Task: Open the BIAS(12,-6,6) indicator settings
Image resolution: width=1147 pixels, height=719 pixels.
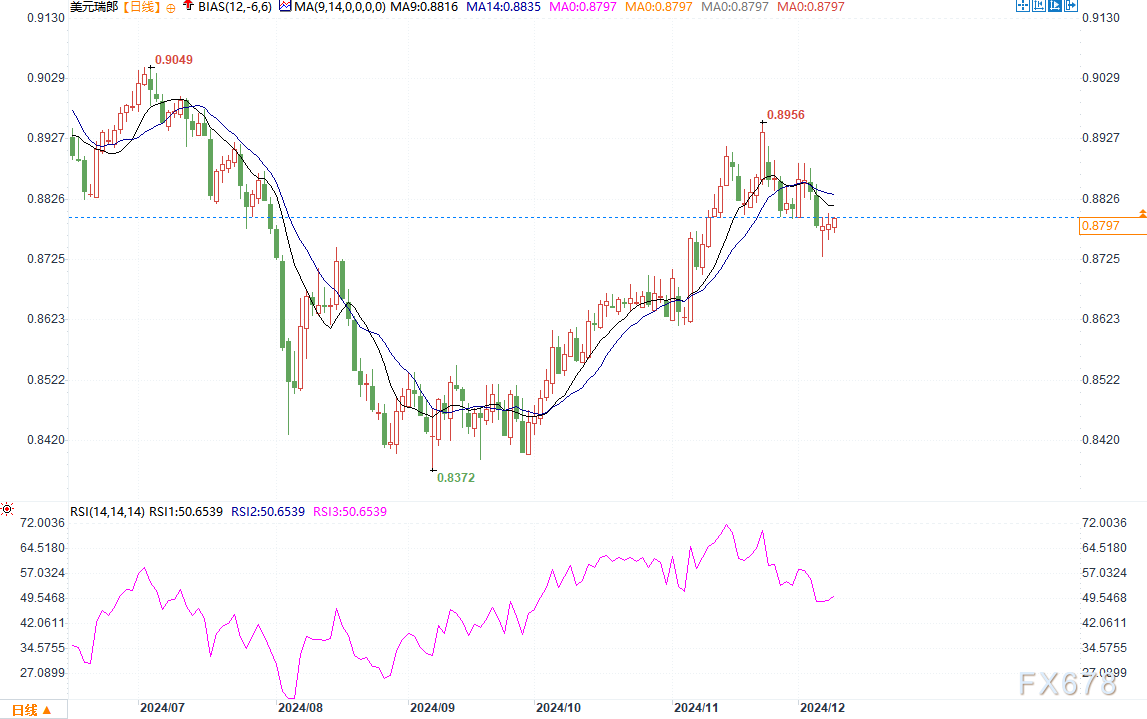Action: coord(234,7)
